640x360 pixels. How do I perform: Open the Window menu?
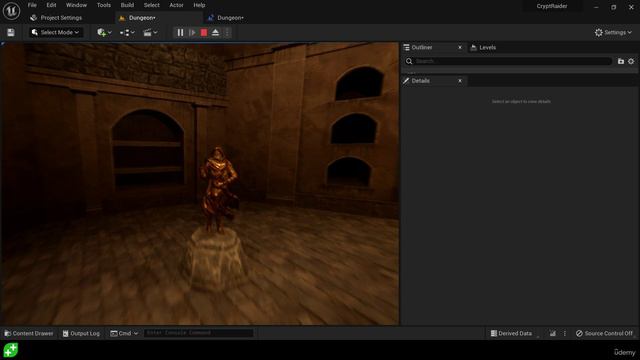(x=76, y=5)
